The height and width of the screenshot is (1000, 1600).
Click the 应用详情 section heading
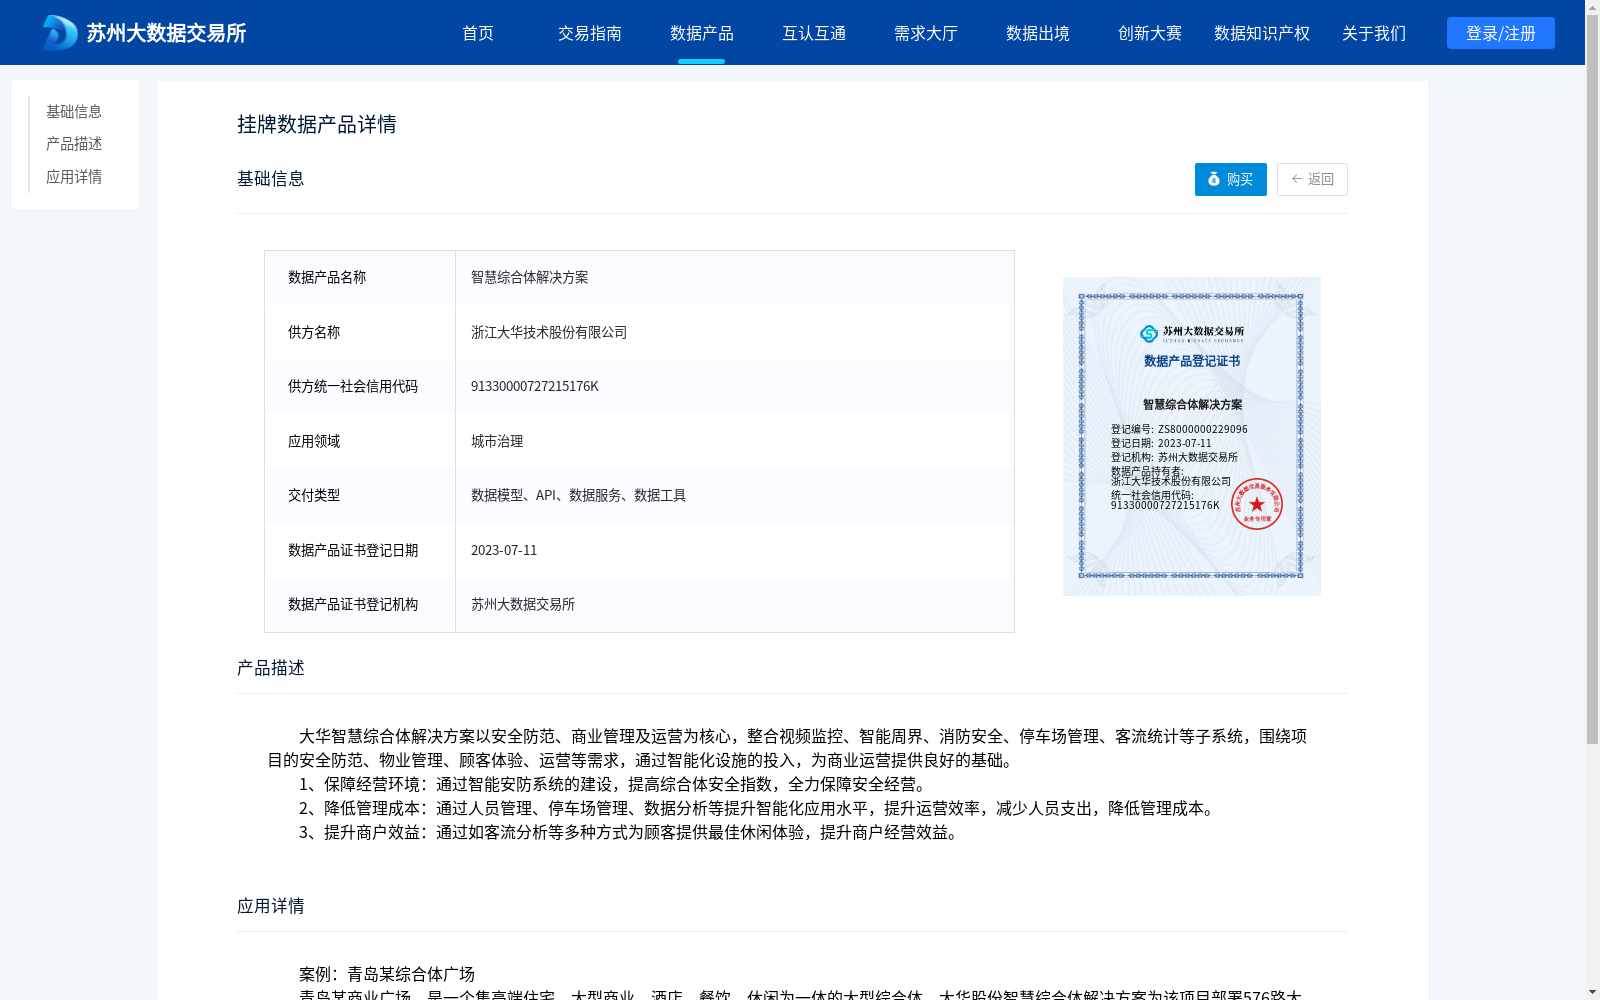tap(271, 906)
